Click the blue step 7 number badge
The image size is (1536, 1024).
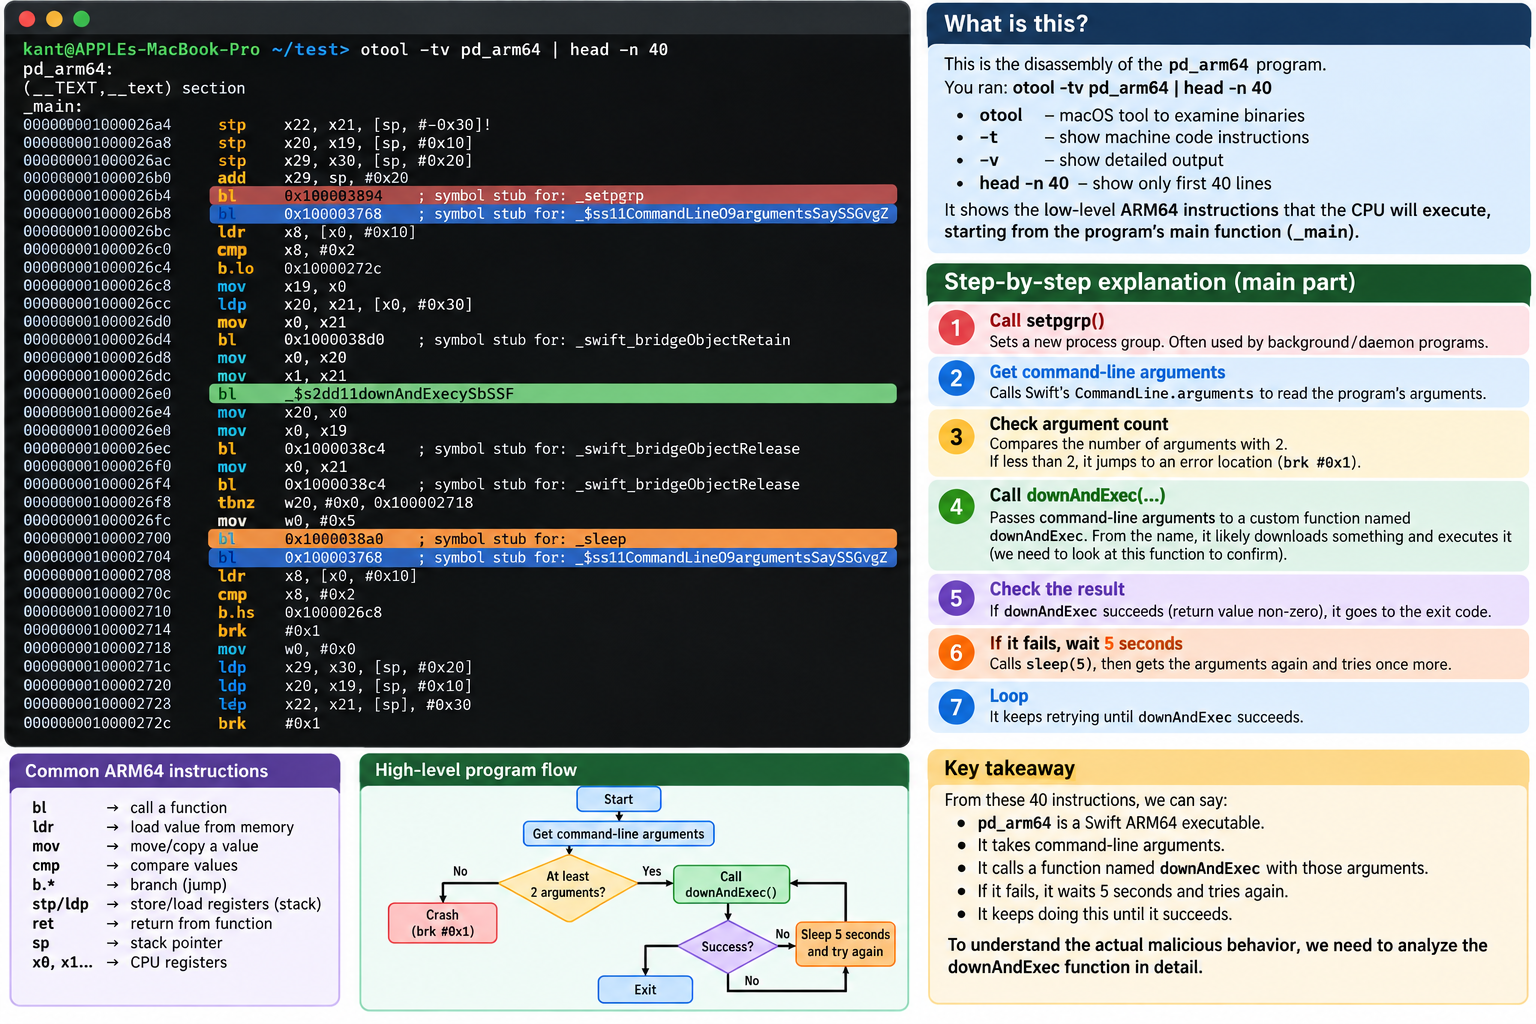click(x=956, y=707)
